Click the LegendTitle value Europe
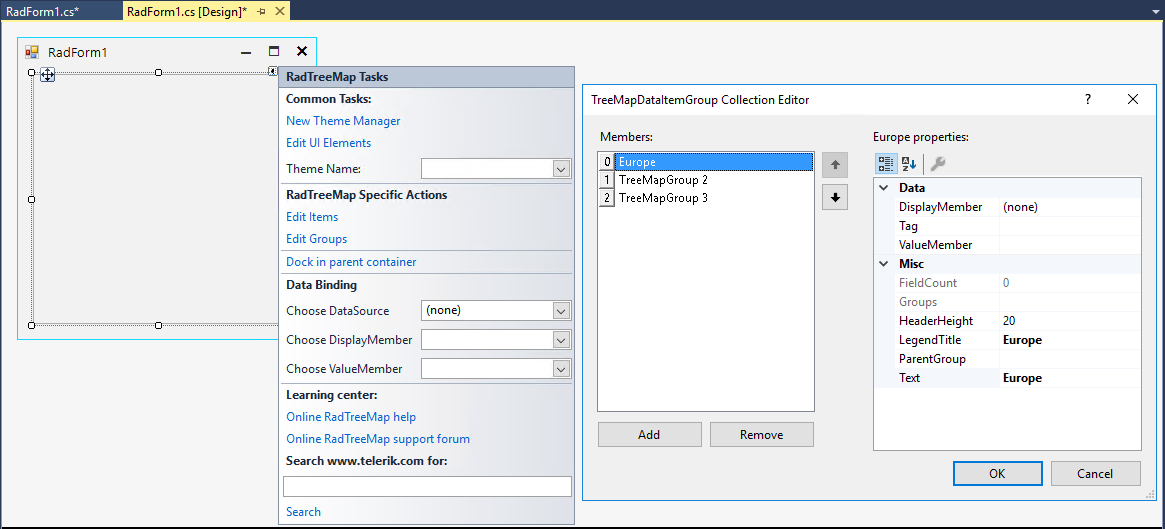This screenshot has height=529, width=1165. pos(1022,340)
